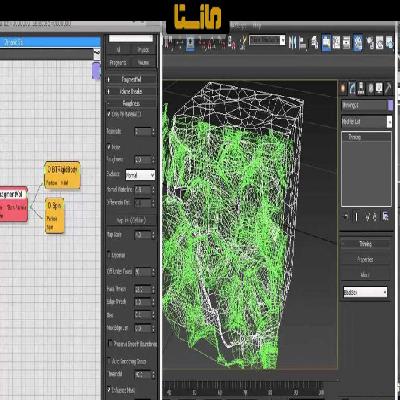Viewport: 400px width, 400px height.
Task: Switch to the Display command panel tab
Action: (379, 88)
